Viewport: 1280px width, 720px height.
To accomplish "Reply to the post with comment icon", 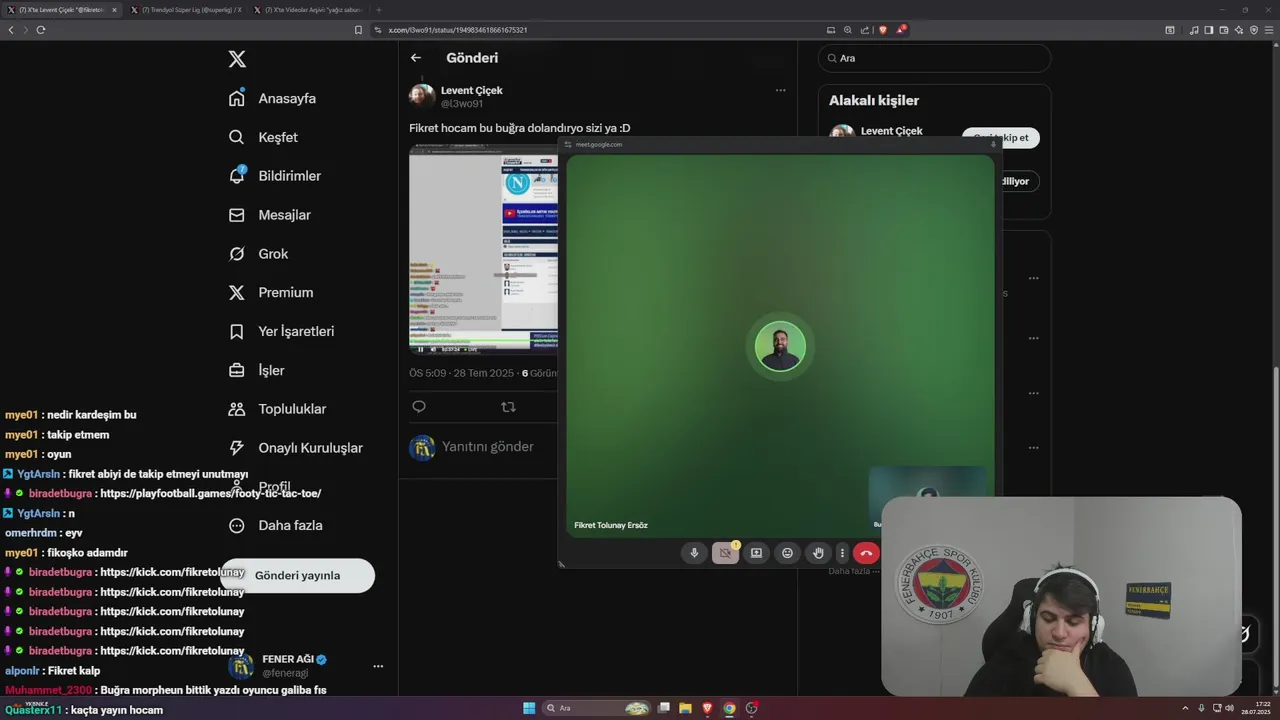I will [x=419, y=407].
